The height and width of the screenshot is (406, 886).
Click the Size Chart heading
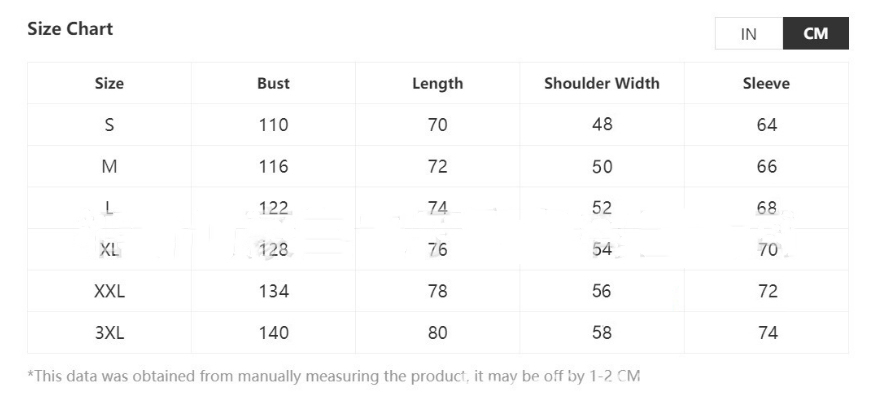pyautogui.click(x=70, y=29)
